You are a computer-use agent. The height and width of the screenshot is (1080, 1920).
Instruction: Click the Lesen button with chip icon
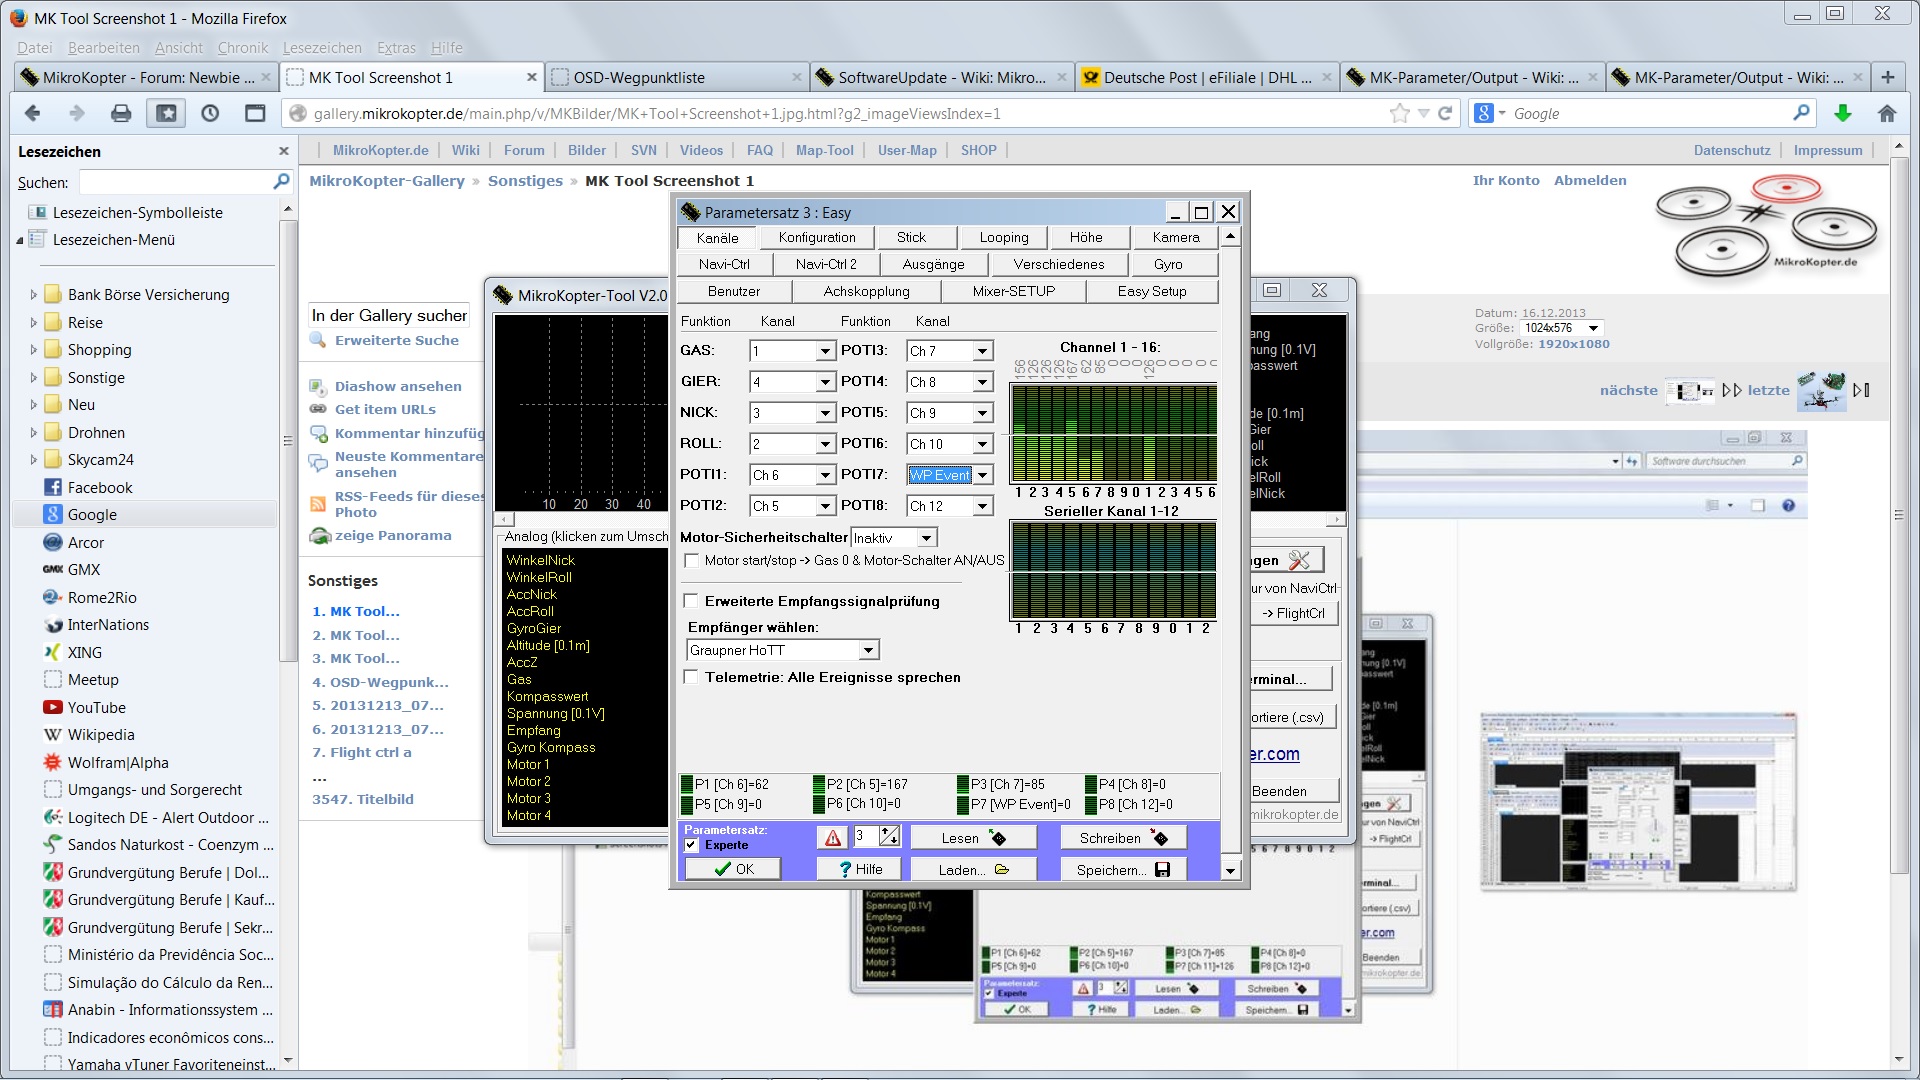972,838
